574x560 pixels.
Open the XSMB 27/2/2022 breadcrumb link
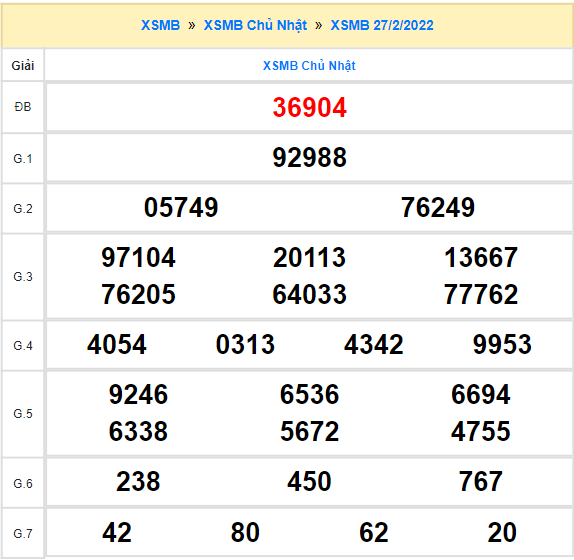[x=382, y=25]
